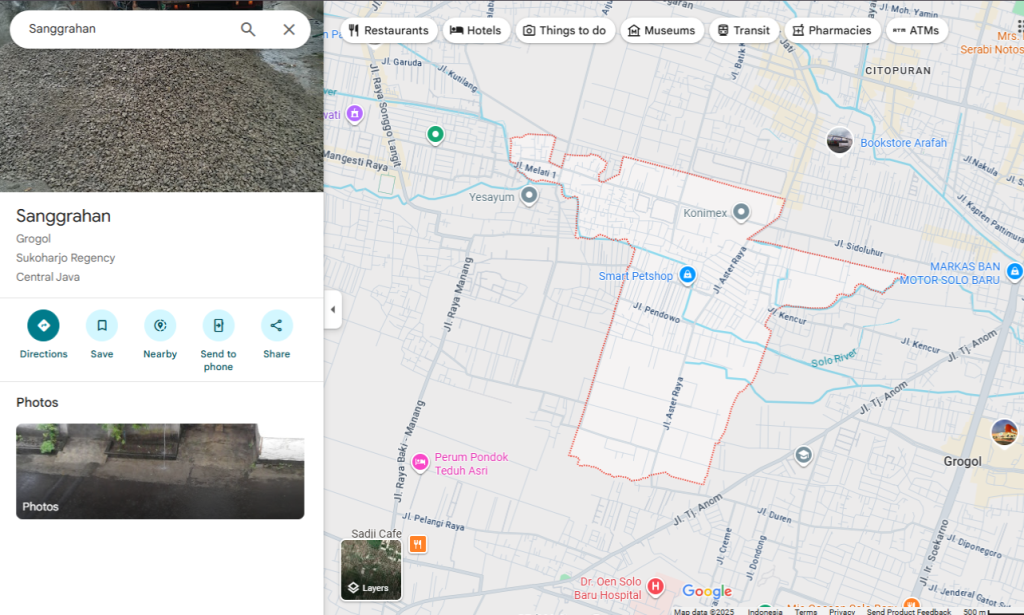Viewport: 1024px width, 615px height.
Task: Select the purple marker near Jl. Raya Songgo Langit
Action: (355, 114)
